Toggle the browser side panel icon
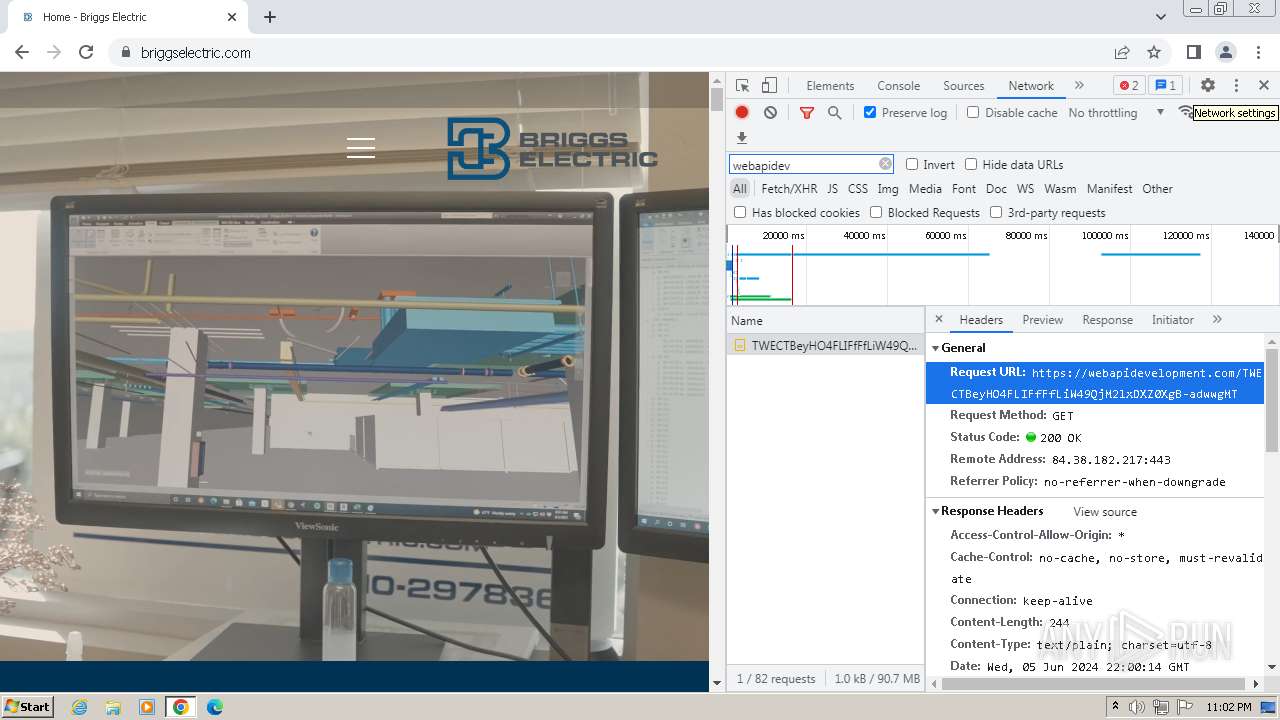Viewport: 1280px width, 720px height. (1194, 52)
